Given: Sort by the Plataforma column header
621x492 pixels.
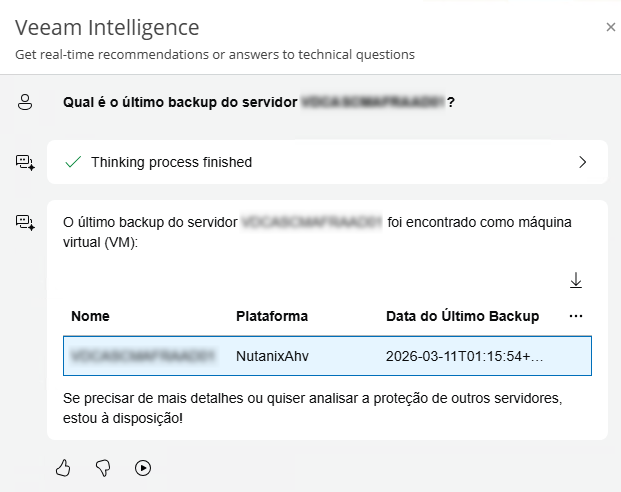Looking at the screenshot, I should 271,316.
